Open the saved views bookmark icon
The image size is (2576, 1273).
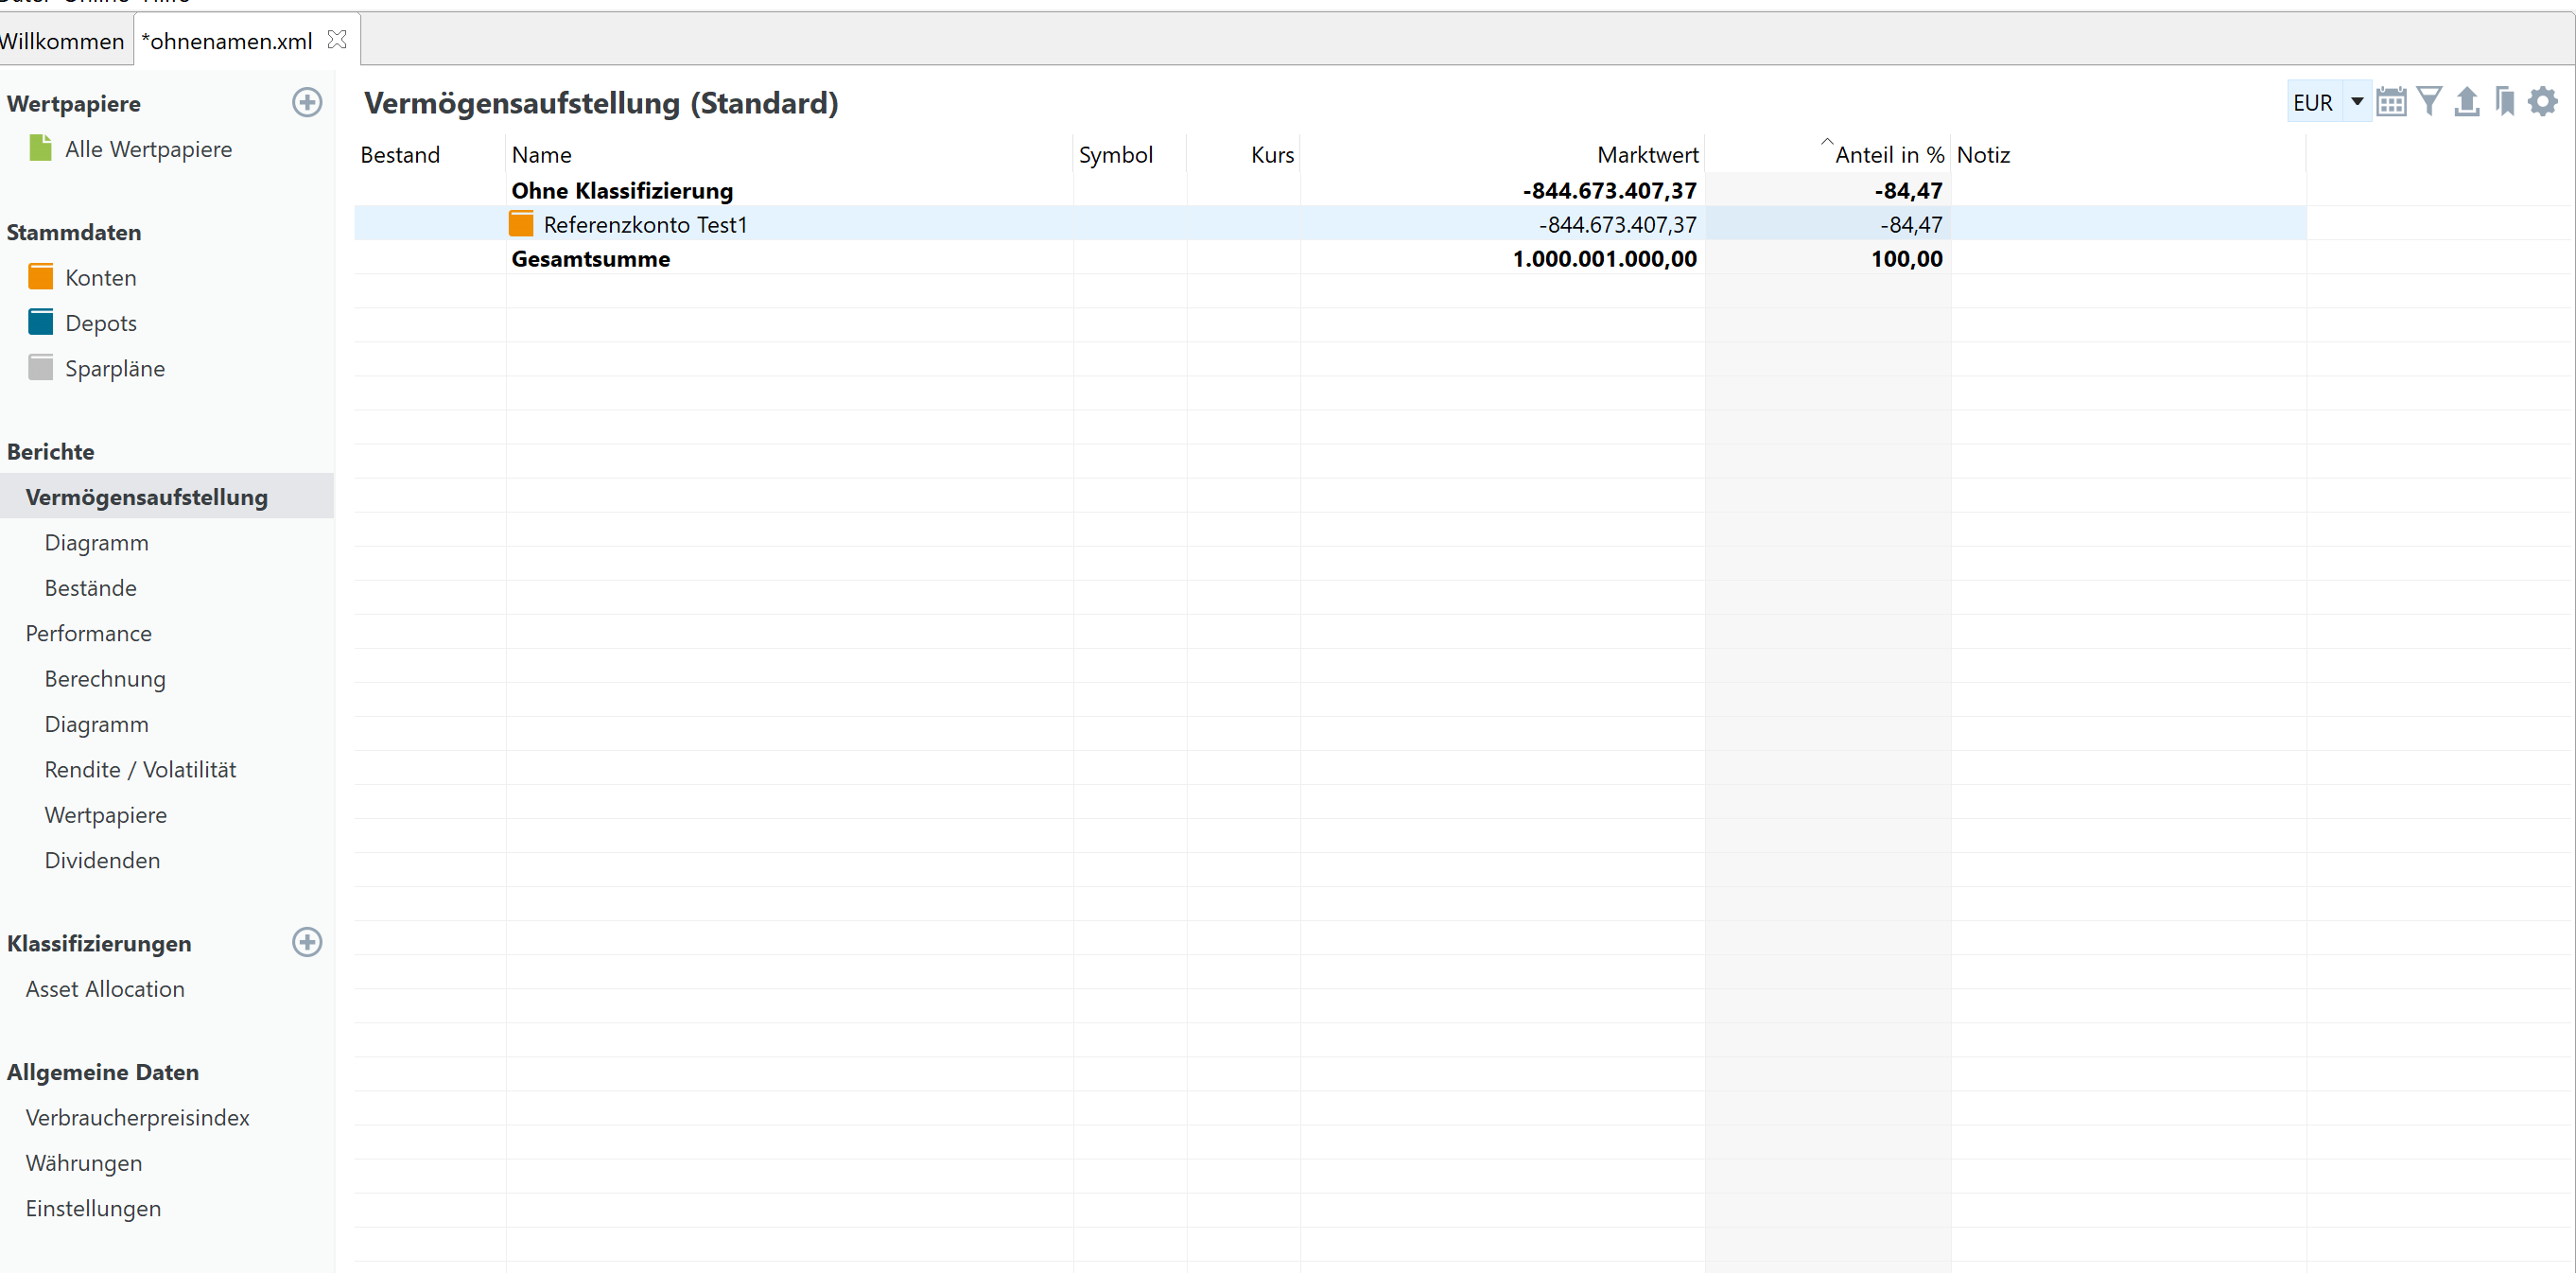coord(2505,102)
